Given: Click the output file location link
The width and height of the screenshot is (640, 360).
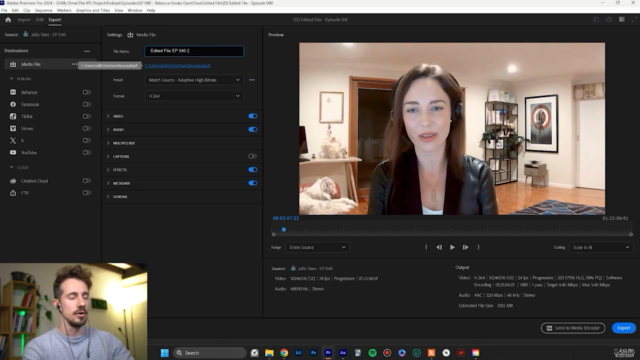Looking at the screenshot, I should click(178, 66).
